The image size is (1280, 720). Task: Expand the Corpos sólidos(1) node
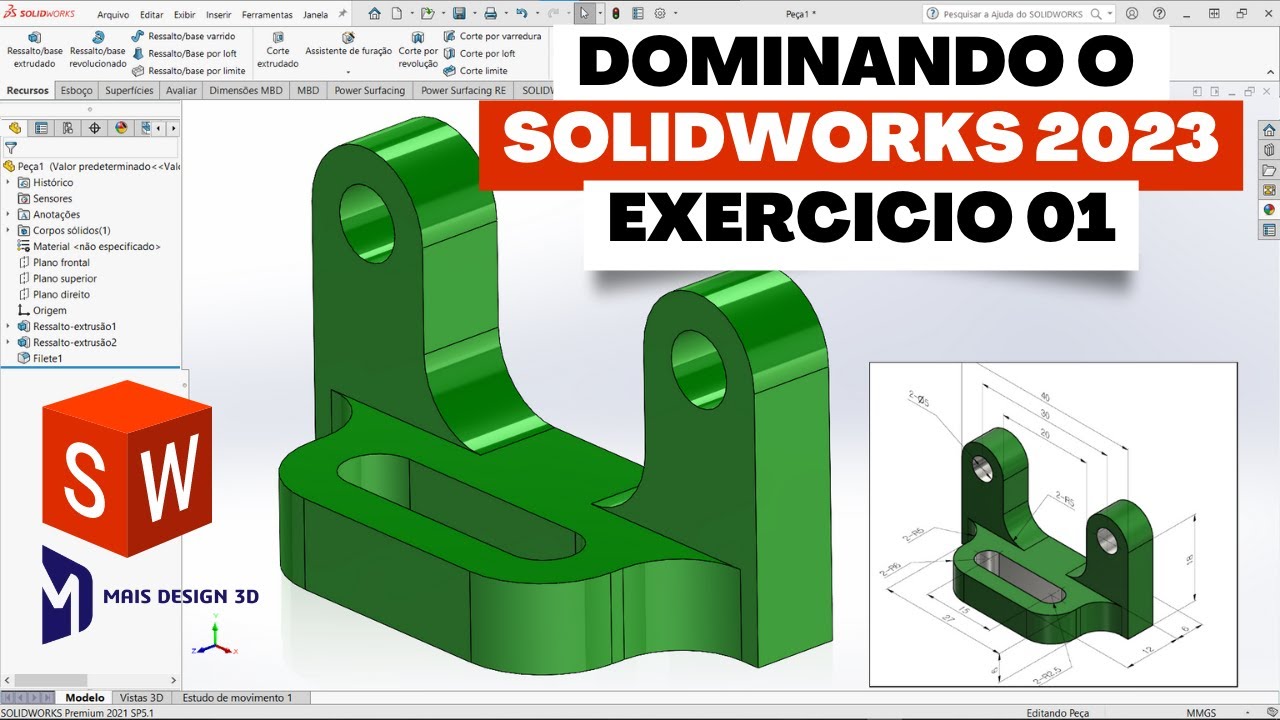[9, 231]
